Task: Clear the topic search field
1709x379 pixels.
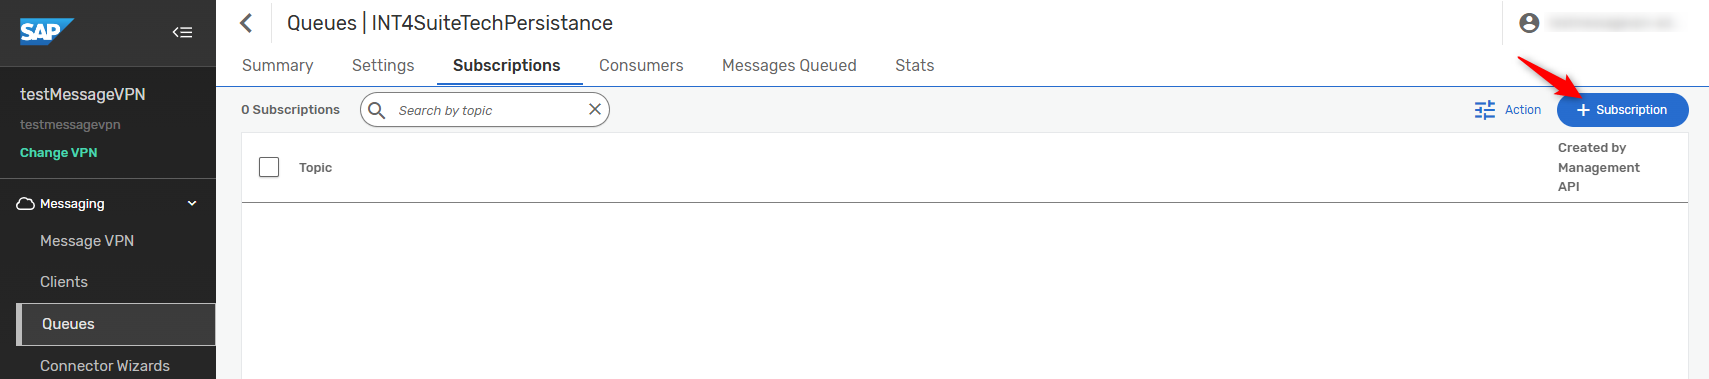Action: tap(595, 109)
